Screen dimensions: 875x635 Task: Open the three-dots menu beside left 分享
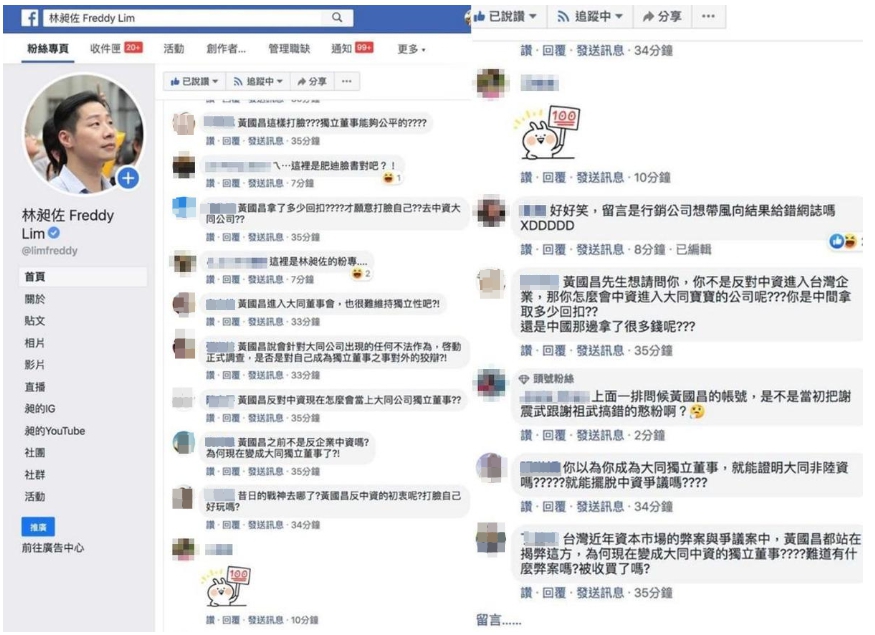click(x=347, y=81)
